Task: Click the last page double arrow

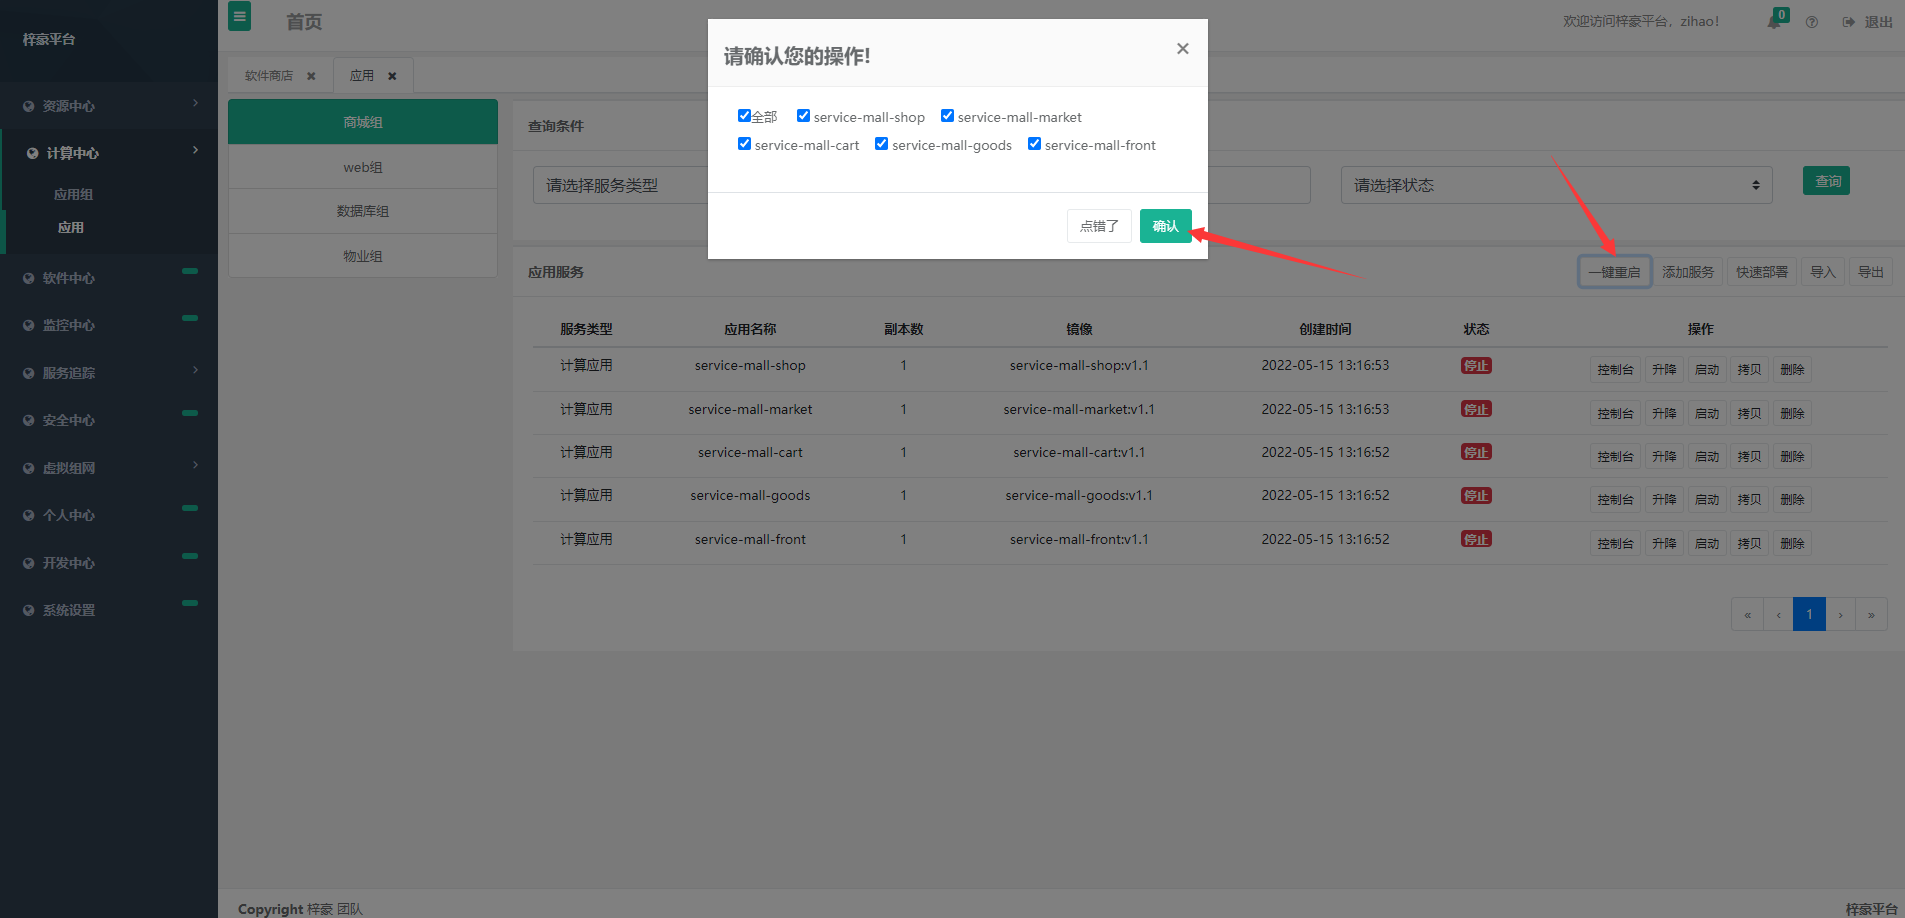Action: click(x=1871, y=614)
